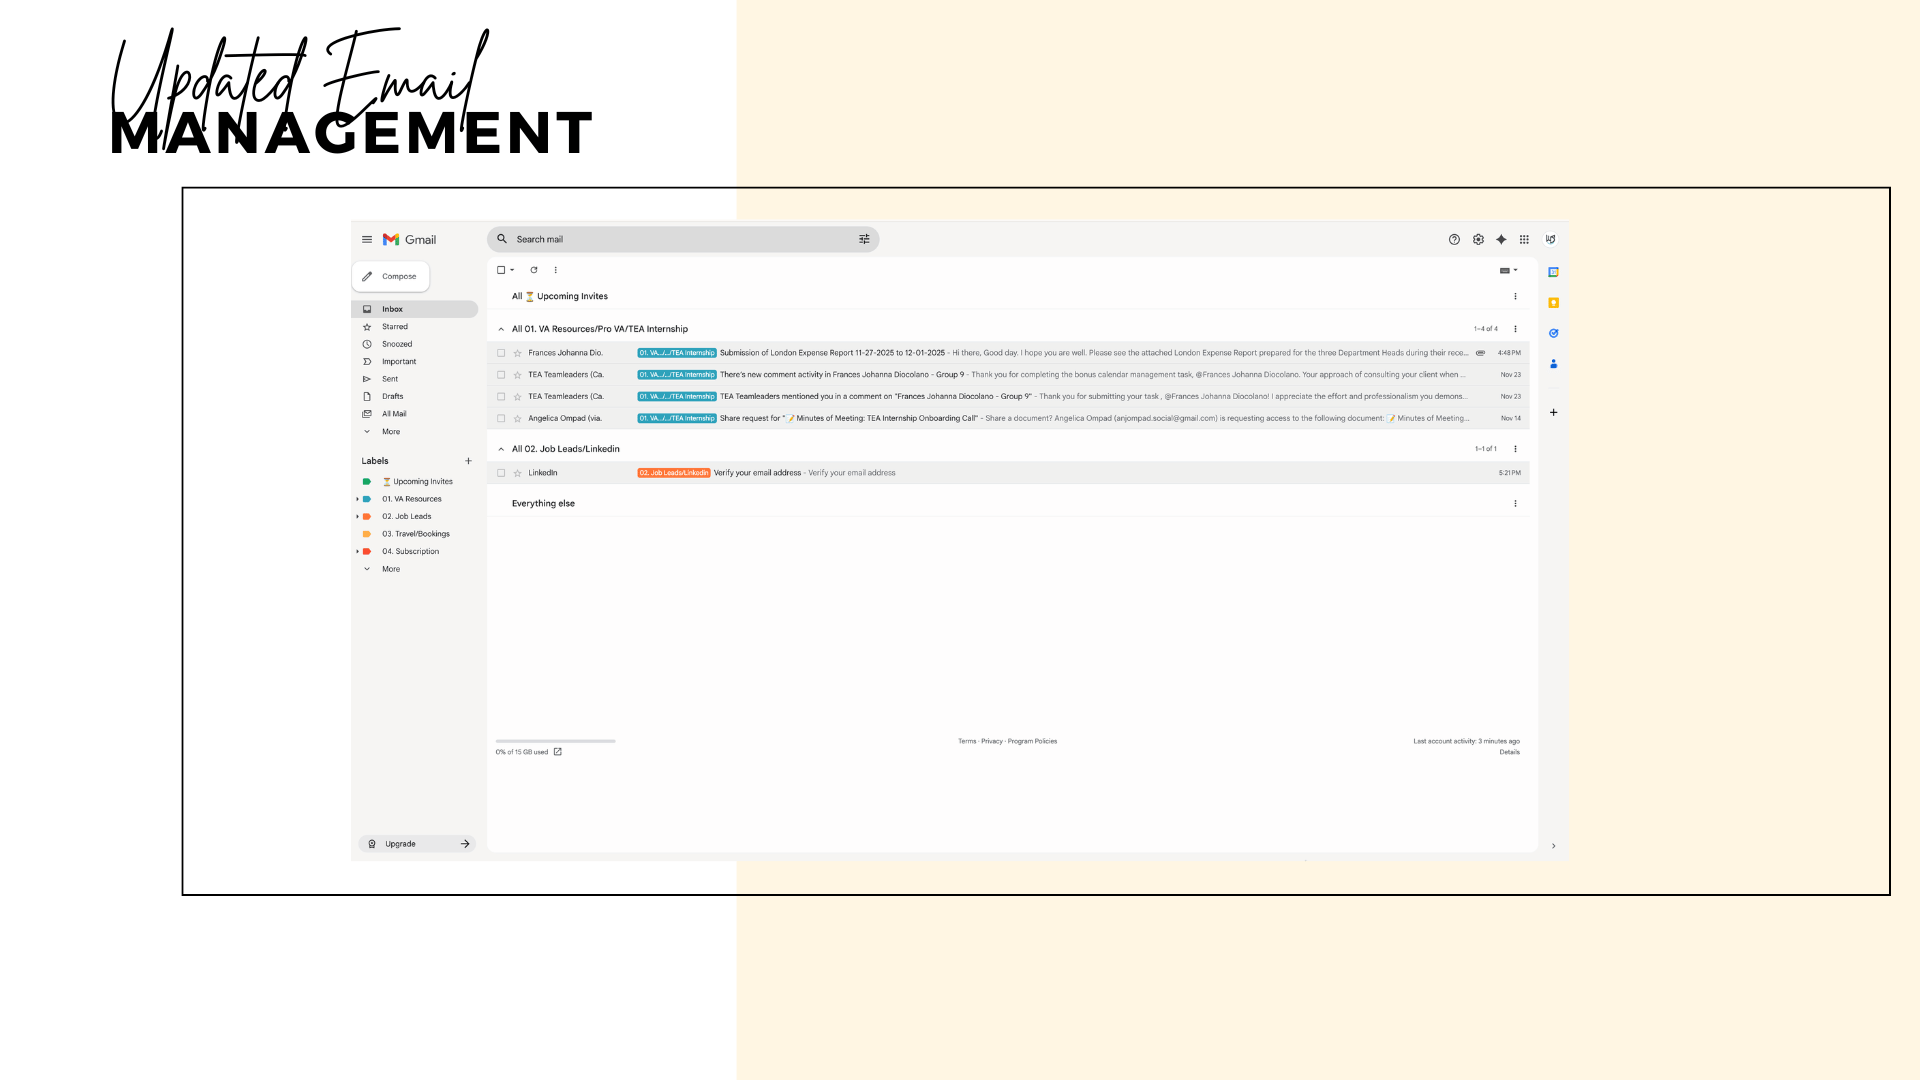Check the LinkedIn email checkbox
1920x1080 pixels.
pos(501,473)
